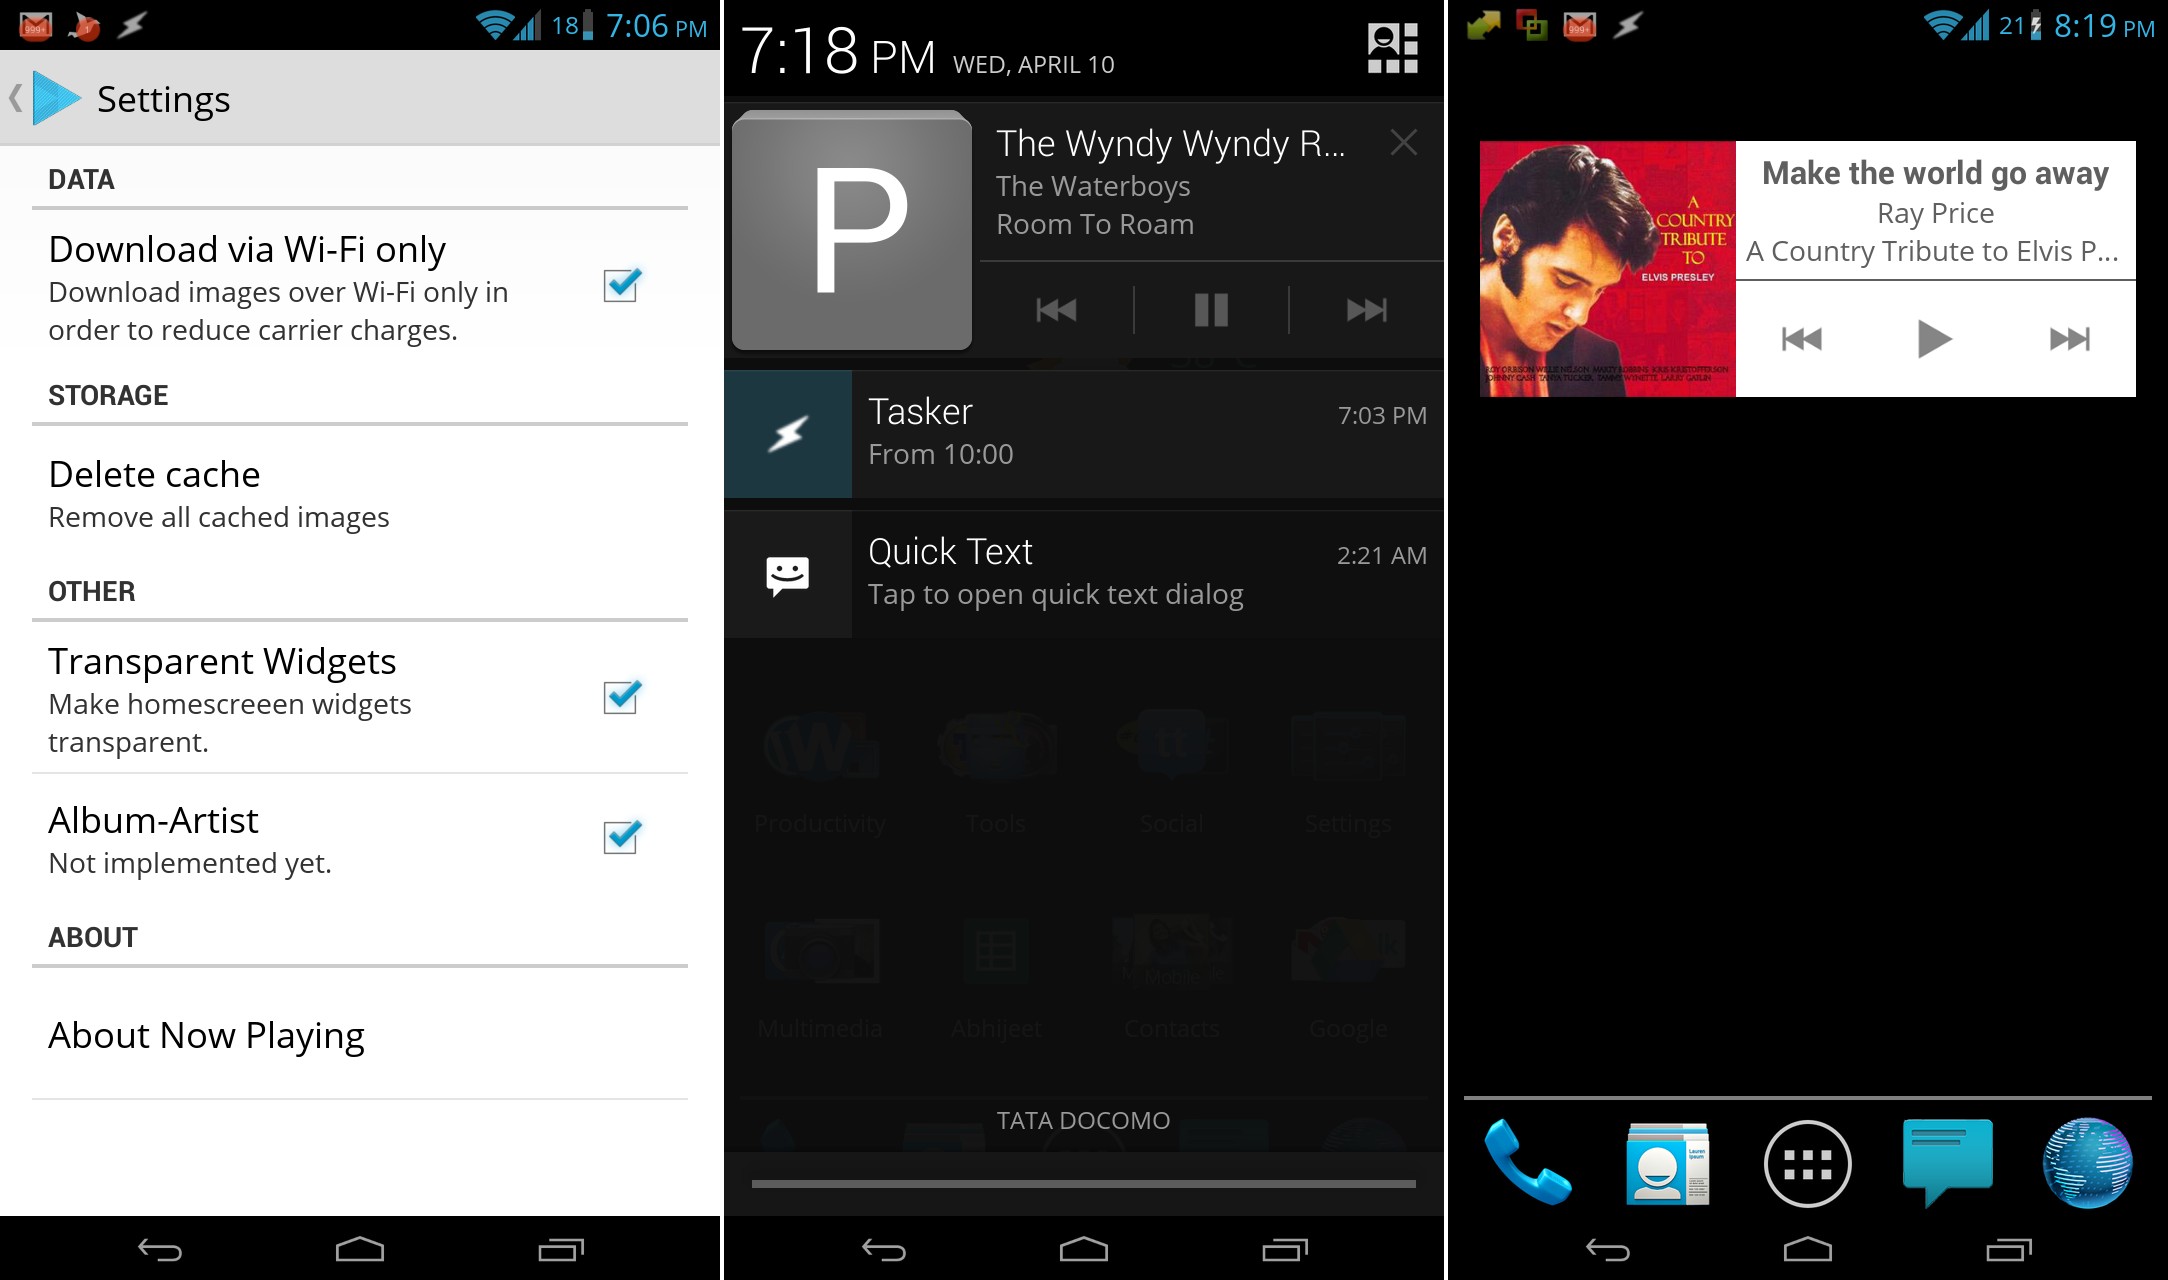Open quick settings with the grid icon

pyautogui.click(x=1393, y=47)
